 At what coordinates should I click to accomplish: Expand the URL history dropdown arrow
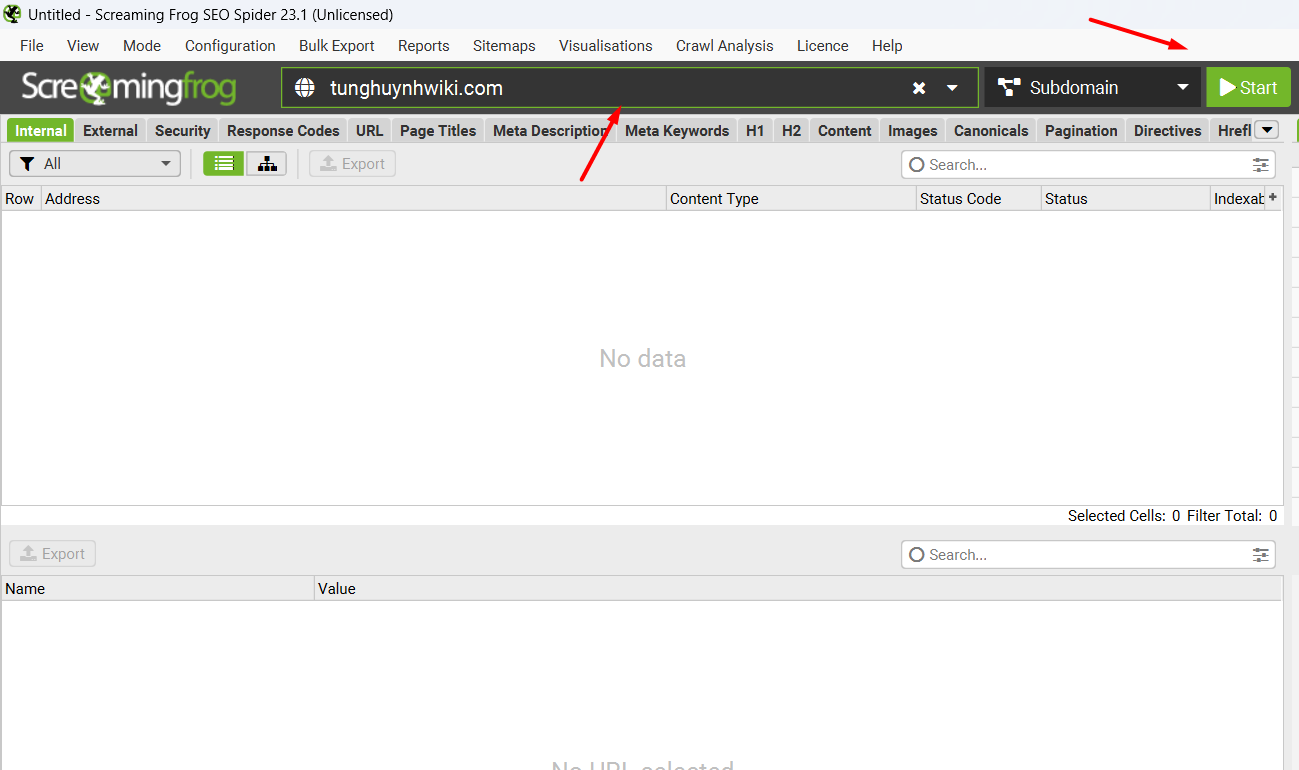[953, 88]
